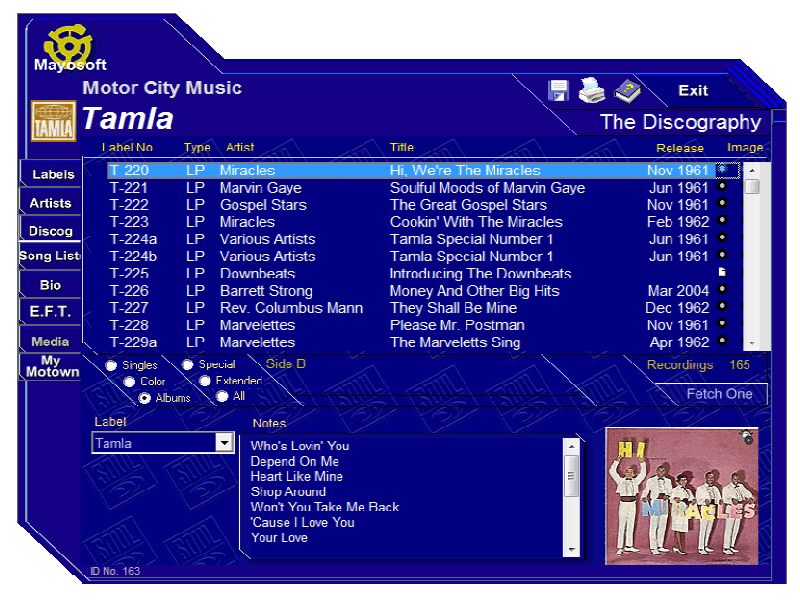Click the Tamla label logo icon
The width and height of the screenshot is (800, 600).
click(53, 120)
